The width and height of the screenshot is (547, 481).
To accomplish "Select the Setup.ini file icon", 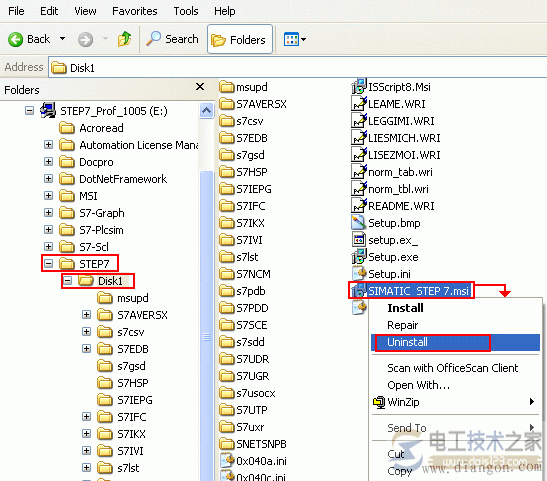I will pyautogui.click(x=359, y=274).
